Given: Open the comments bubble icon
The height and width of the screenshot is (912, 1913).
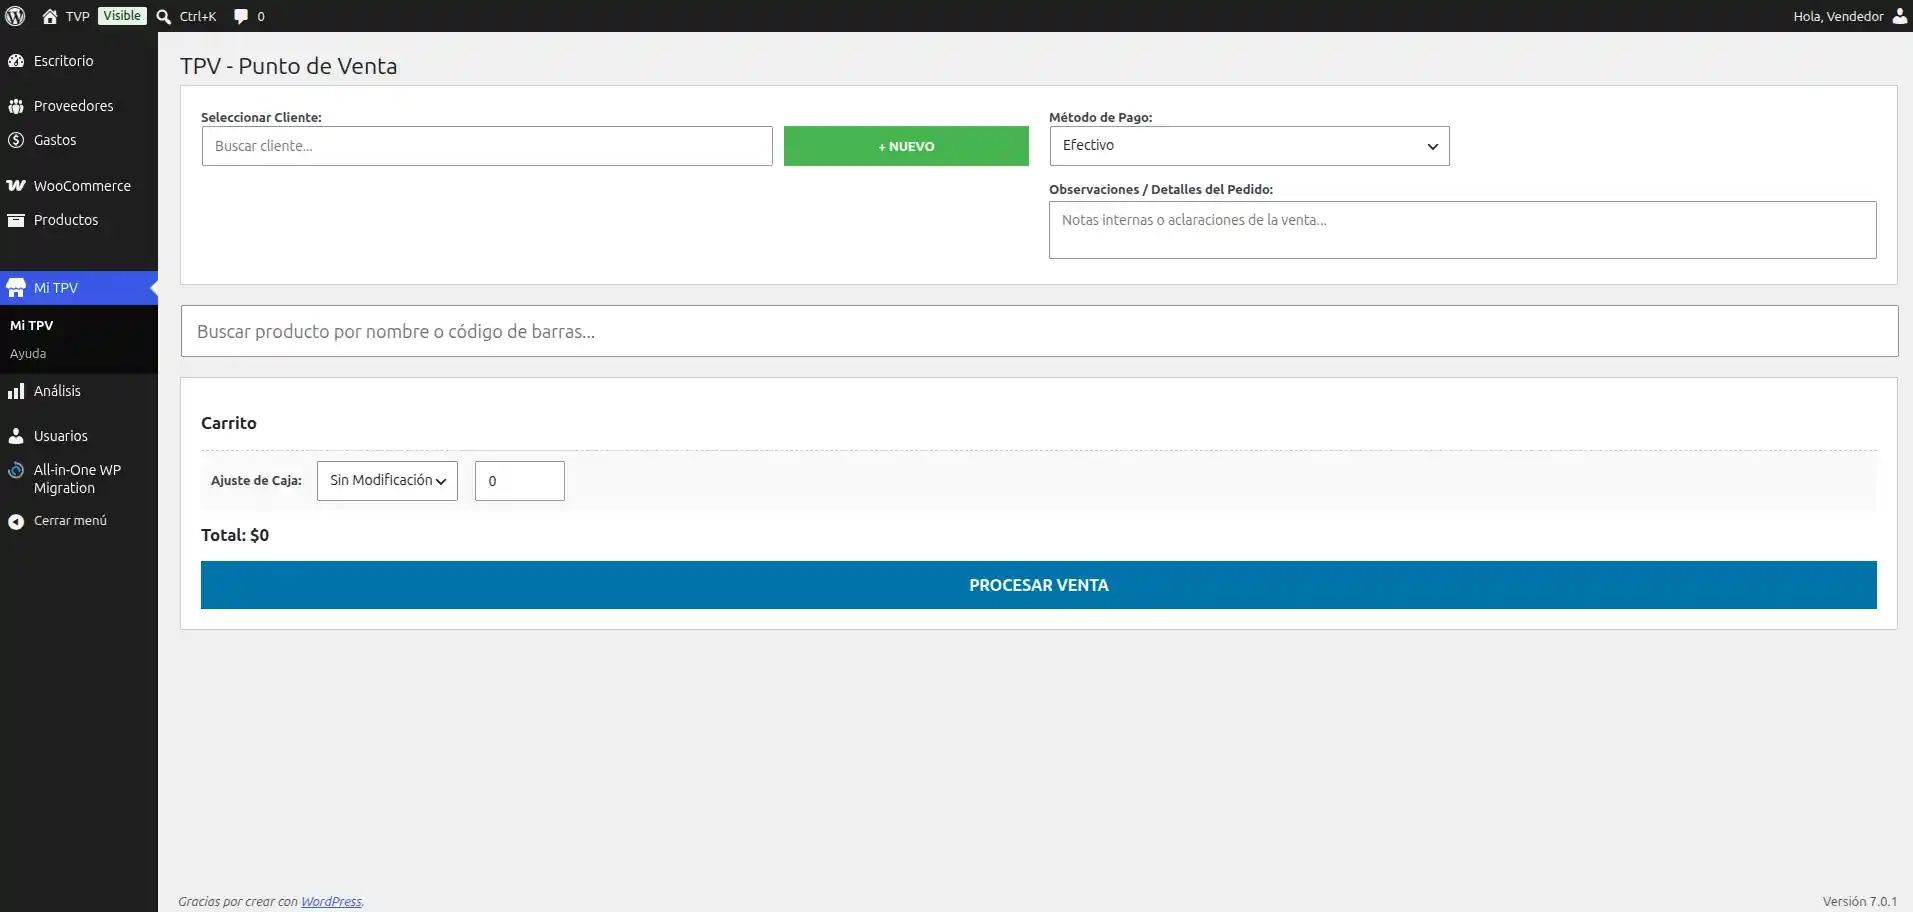Looking at the screenshot, I should pos(241,16).
